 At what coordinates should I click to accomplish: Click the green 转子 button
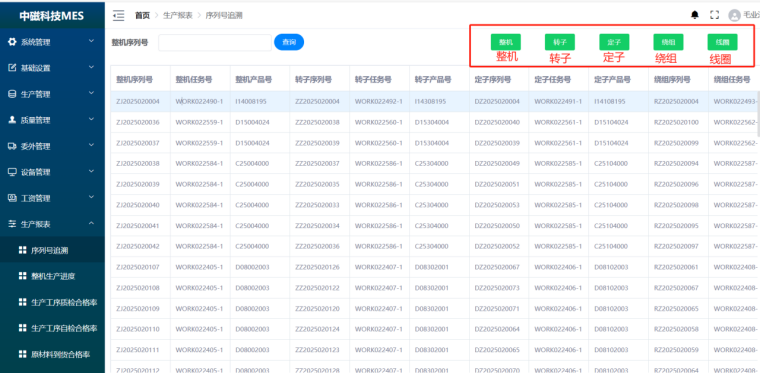(x=560, y=42)
